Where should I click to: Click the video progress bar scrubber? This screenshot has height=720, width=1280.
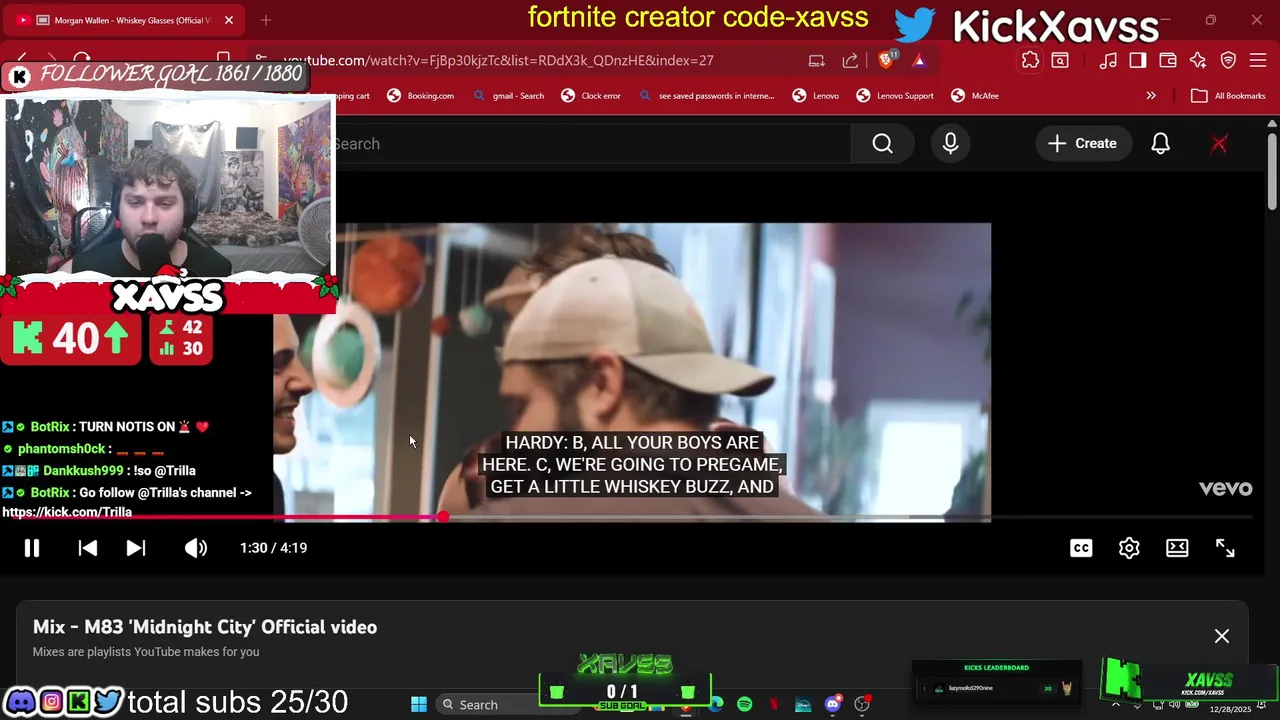click(x=443, y=517)
